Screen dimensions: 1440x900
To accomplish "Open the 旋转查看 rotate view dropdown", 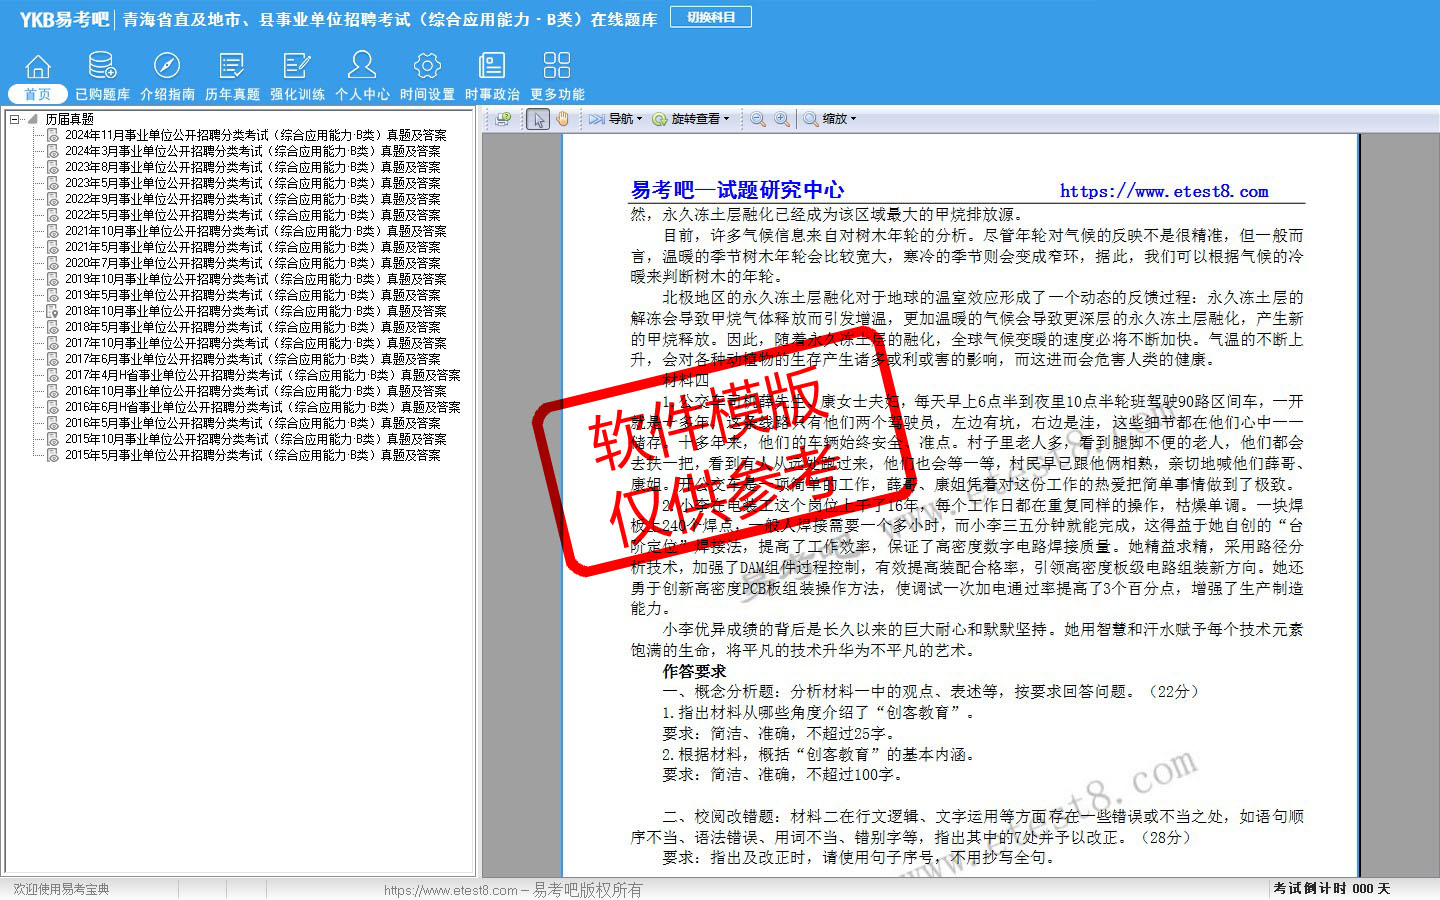I will coord(691,119).
